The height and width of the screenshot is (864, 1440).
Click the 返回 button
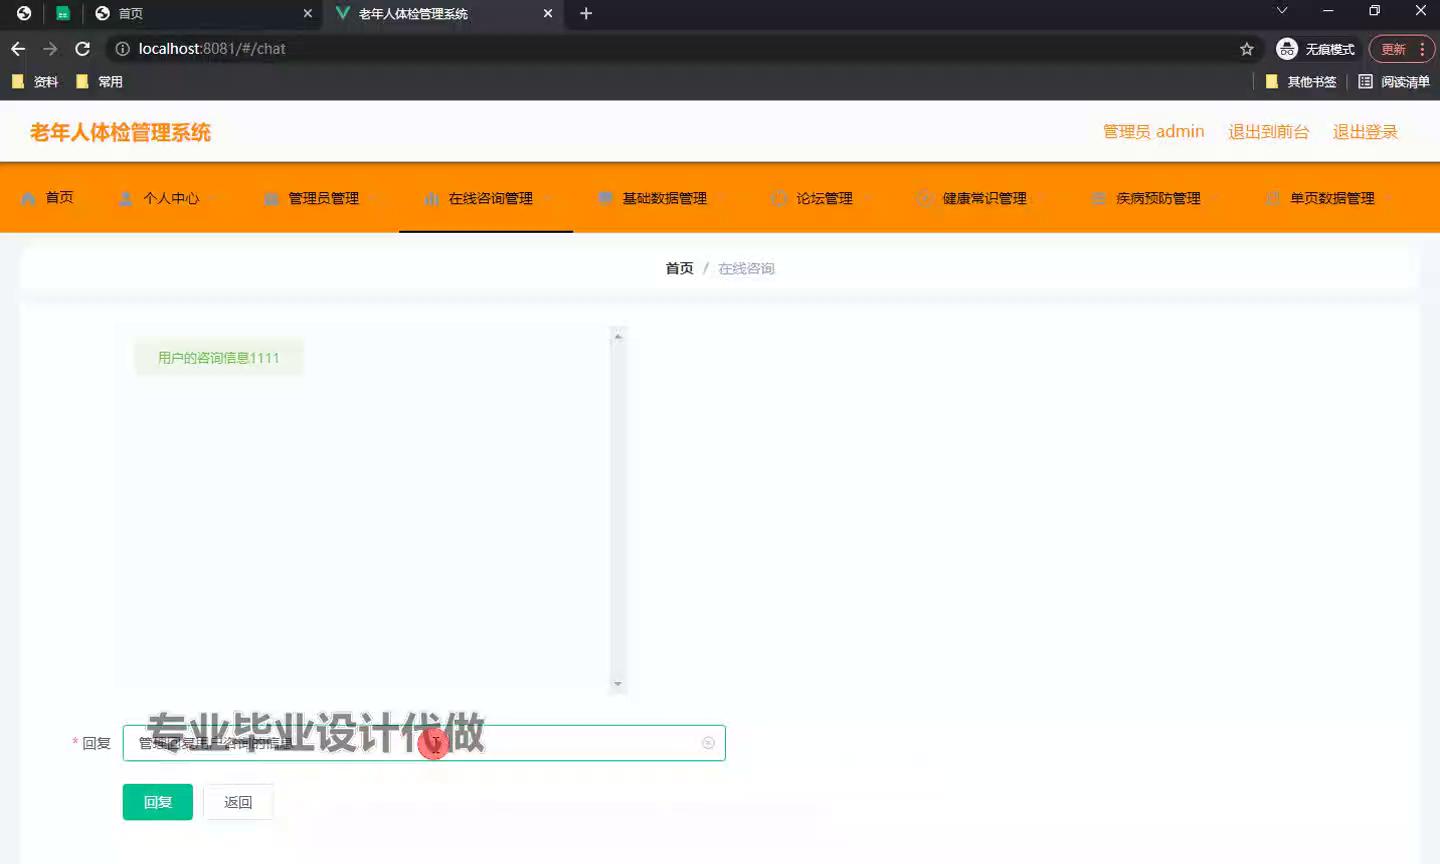point(238,802)
